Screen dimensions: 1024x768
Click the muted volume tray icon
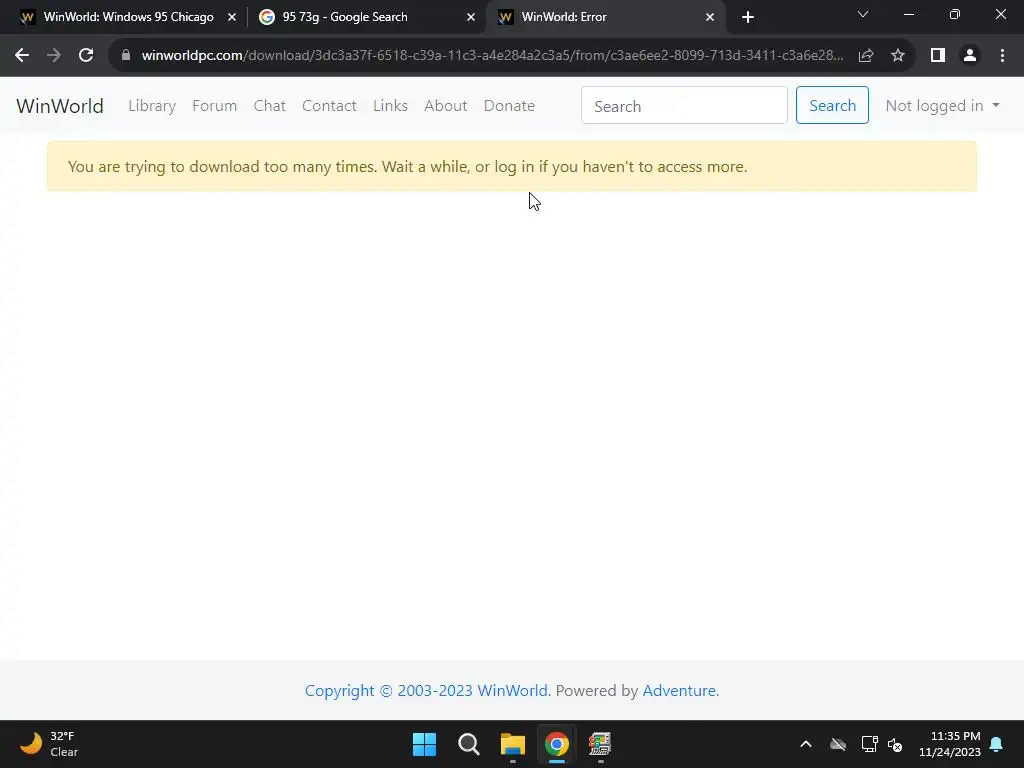pyautogui.click(x=895, y=744)
